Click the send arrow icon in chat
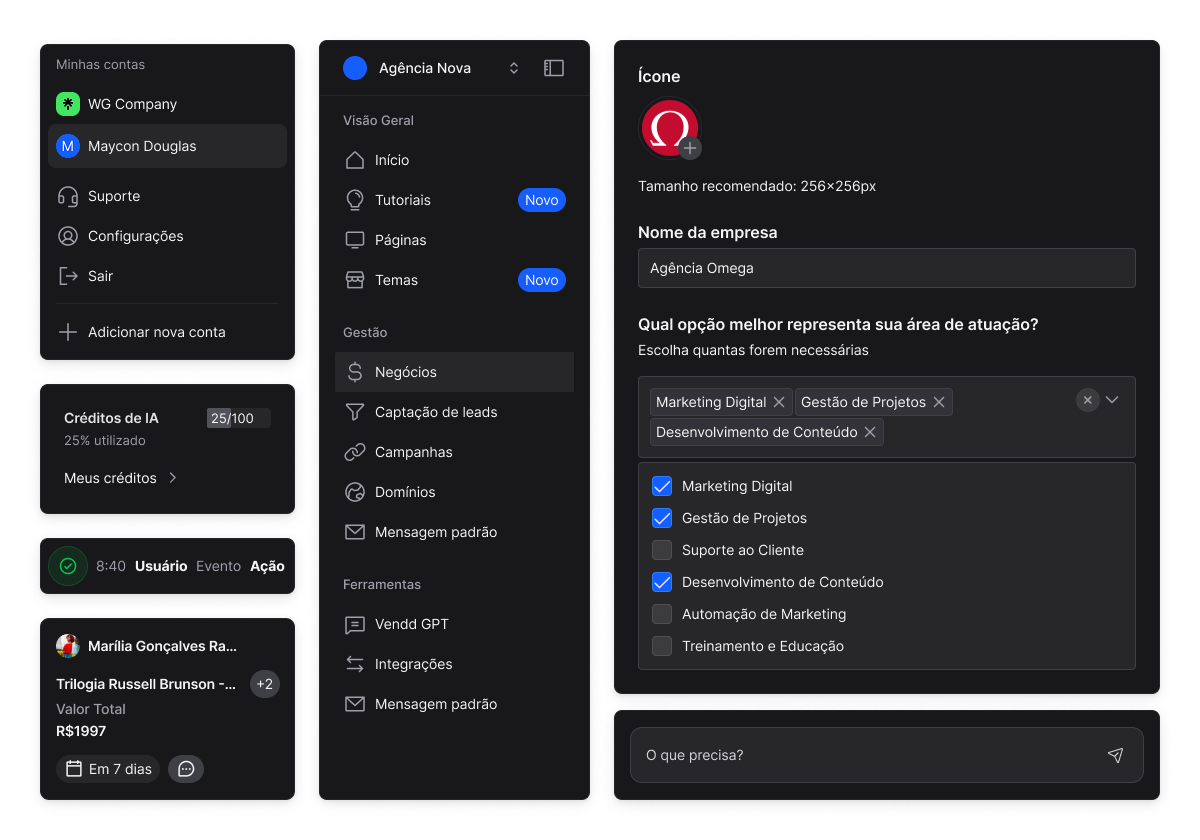This screenshot has width=1200, height=840. tap(1115, 755)
